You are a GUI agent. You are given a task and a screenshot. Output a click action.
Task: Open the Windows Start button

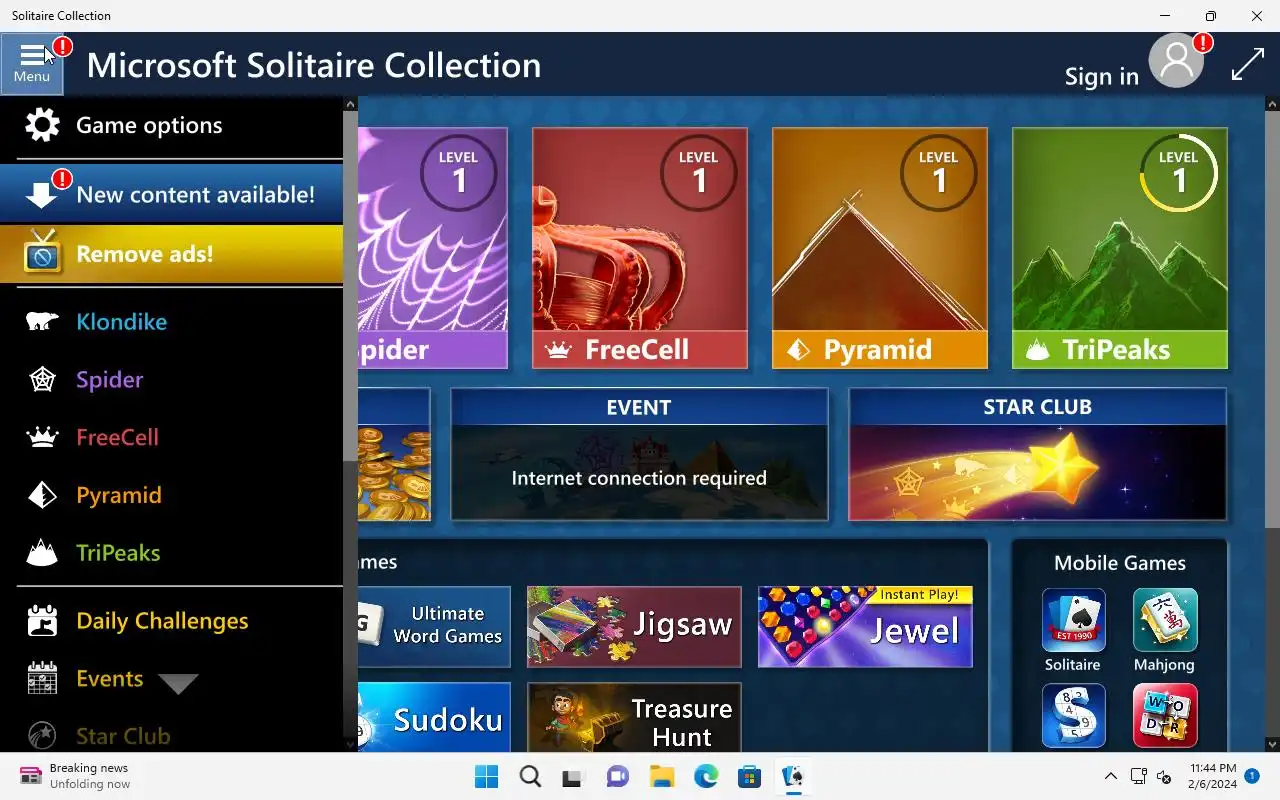click(x=486, y=777)
